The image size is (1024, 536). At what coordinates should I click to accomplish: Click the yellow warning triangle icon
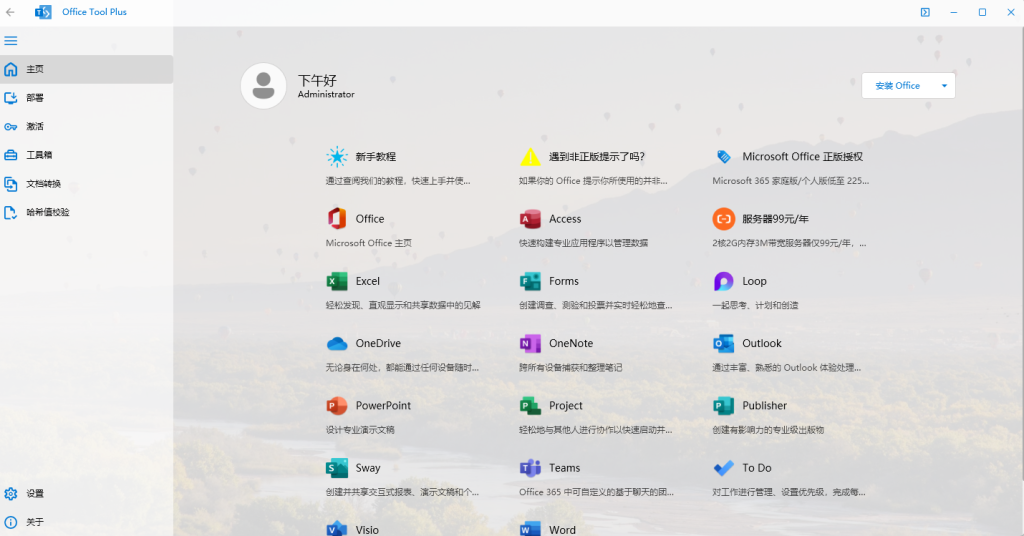coord(530,157)
